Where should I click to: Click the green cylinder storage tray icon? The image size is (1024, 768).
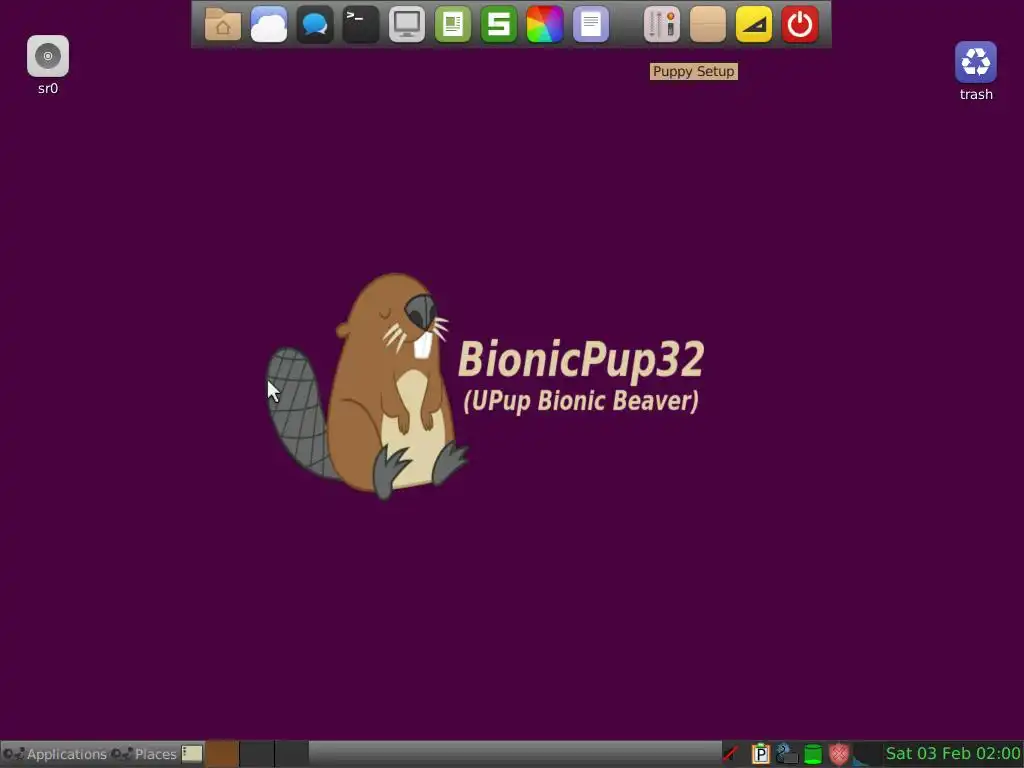813,754
